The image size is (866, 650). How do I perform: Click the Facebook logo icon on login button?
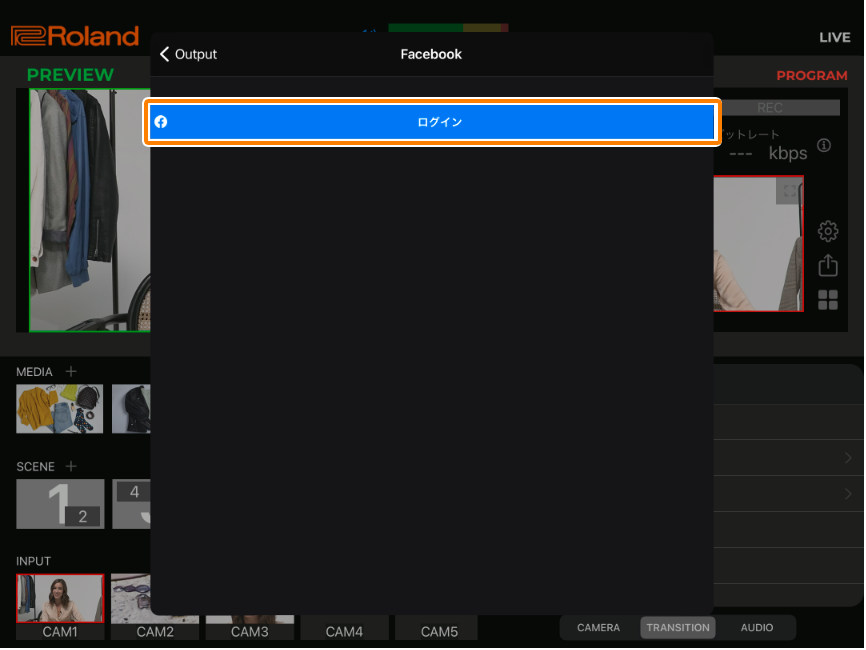click(161, 122)
